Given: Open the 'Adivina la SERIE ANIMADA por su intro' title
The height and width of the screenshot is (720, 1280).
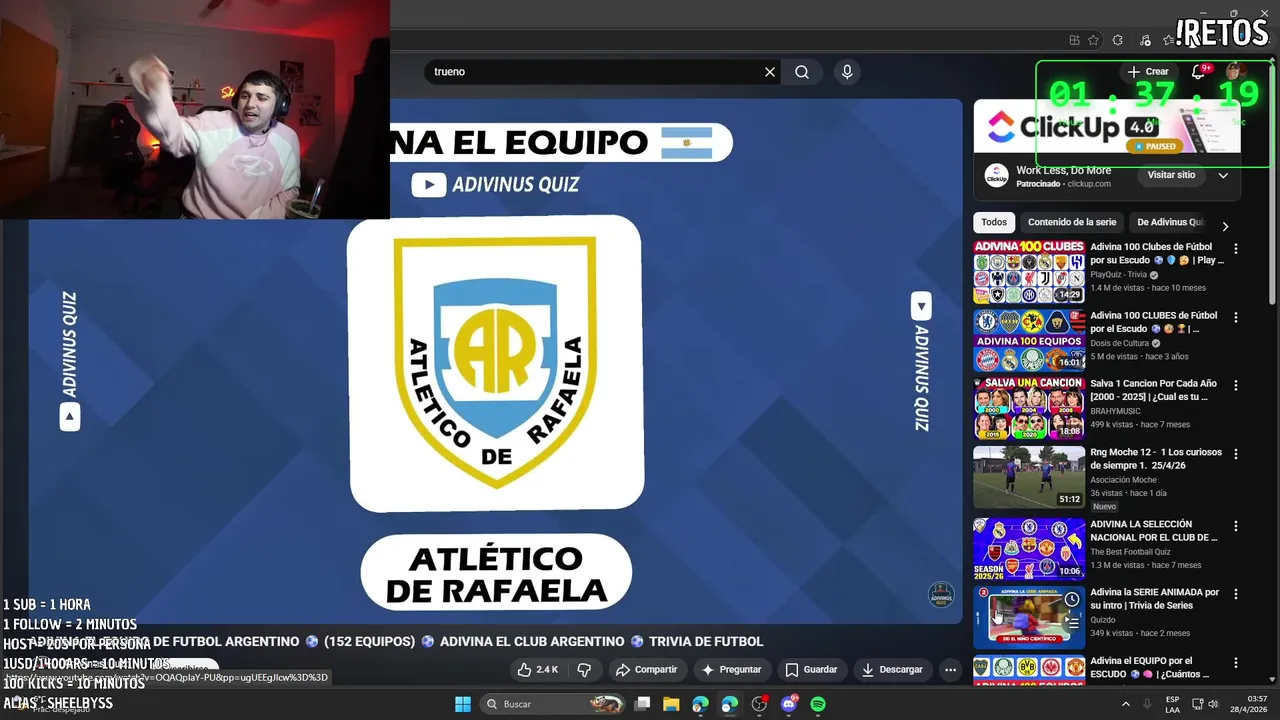Looking at the screenshot, I should click(x=1155, y=598).
